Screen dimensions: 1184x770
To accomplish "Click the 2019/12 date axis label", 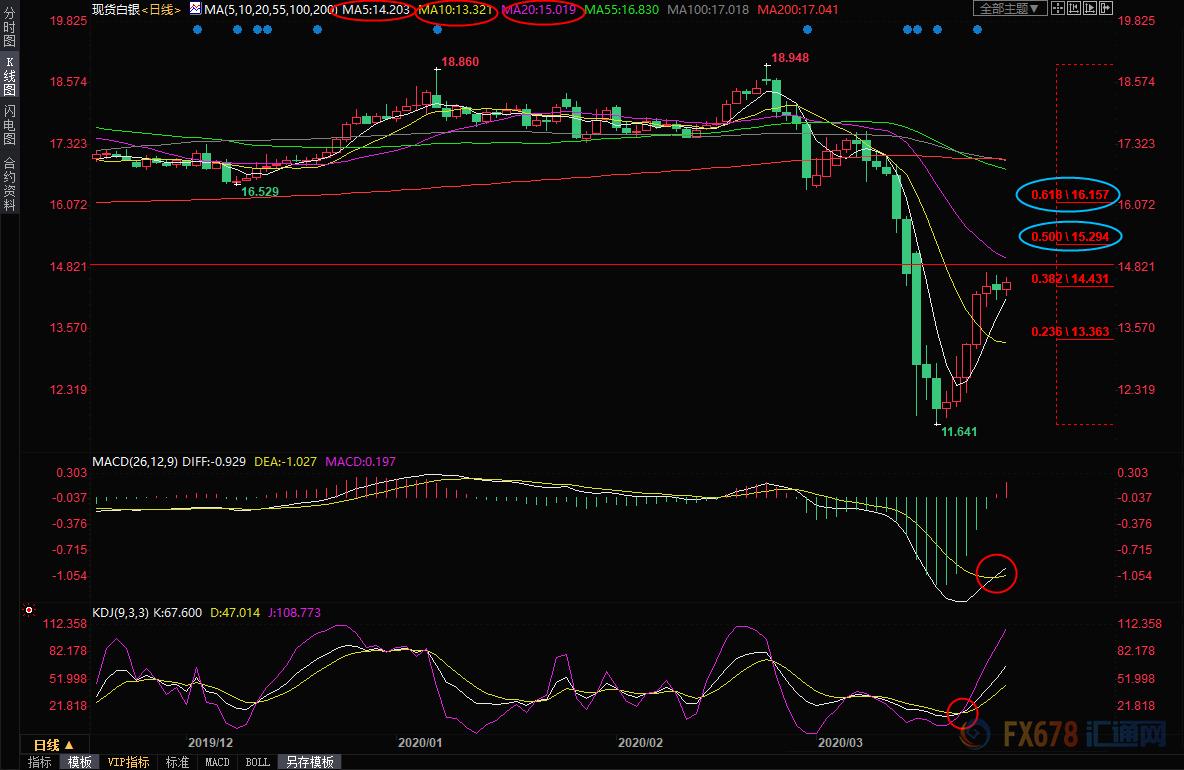I will pyautogui.click(x=210, y=743).
